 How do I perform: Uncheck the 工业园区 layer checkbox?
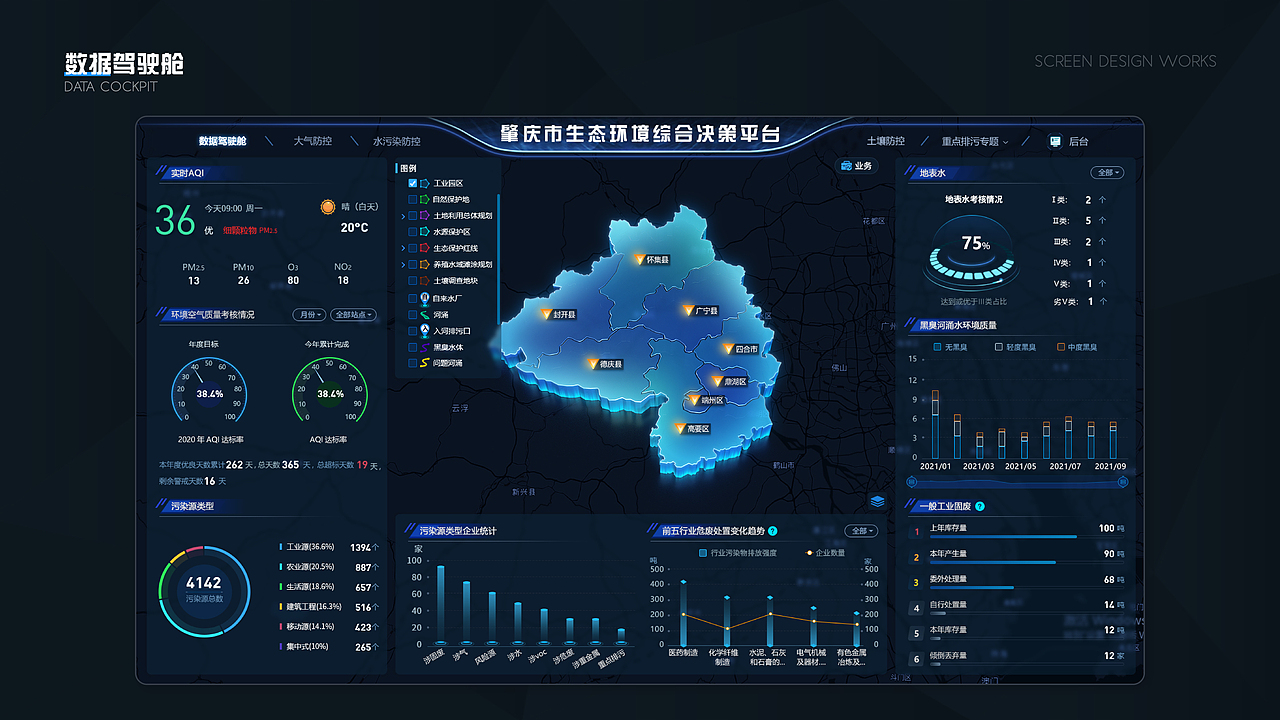pos(413,184)
